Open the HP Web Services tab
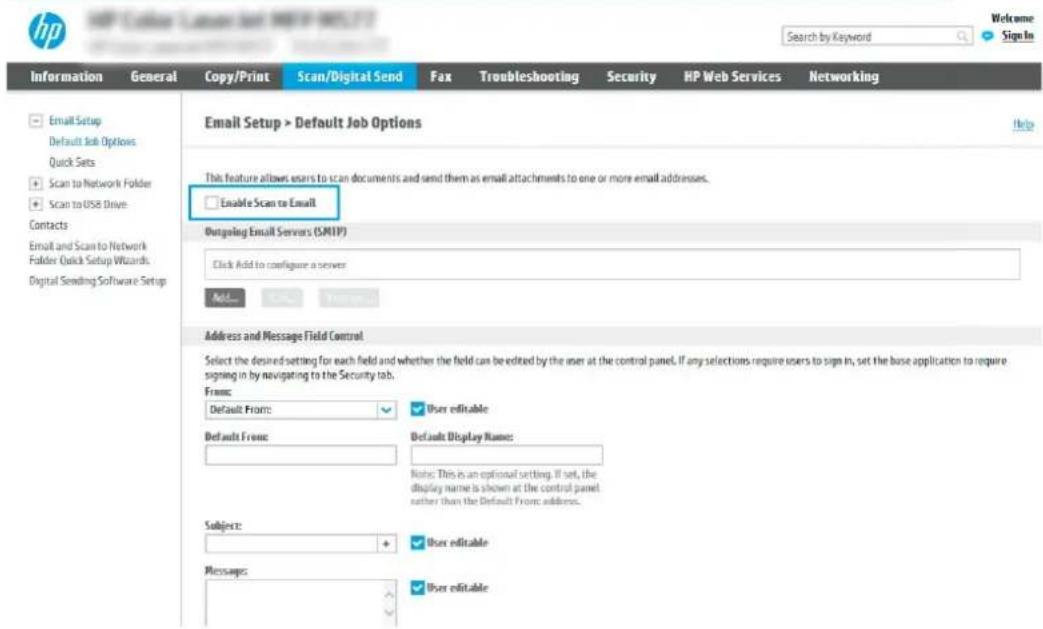 tap(732, 76)
